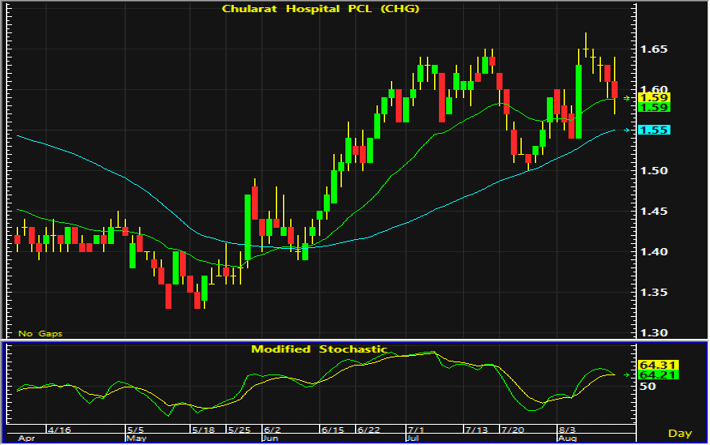Viewport: 710px width, 445px height.
Task: Click the Jul month label
Action: click(x=413, y=438)
